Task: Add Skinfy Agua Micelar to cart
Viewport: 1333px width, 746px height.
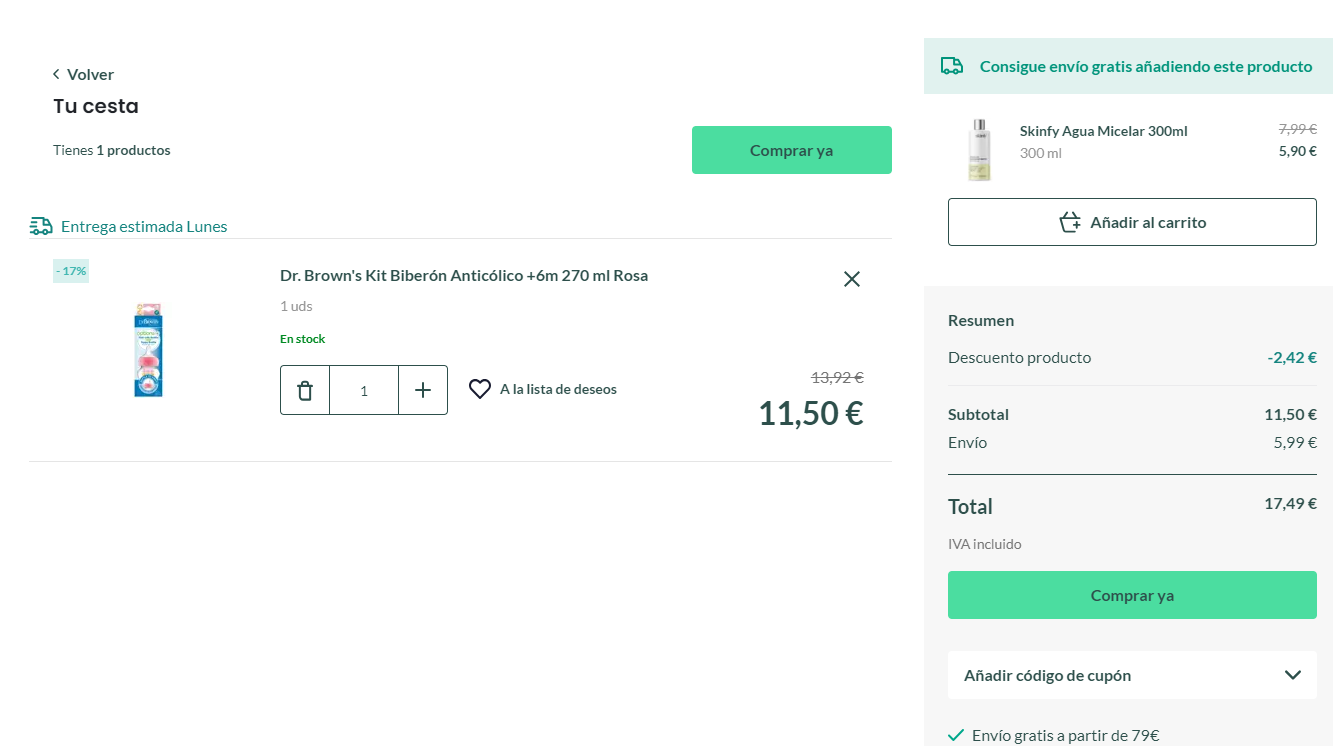Action: [x=1132, y=222]
